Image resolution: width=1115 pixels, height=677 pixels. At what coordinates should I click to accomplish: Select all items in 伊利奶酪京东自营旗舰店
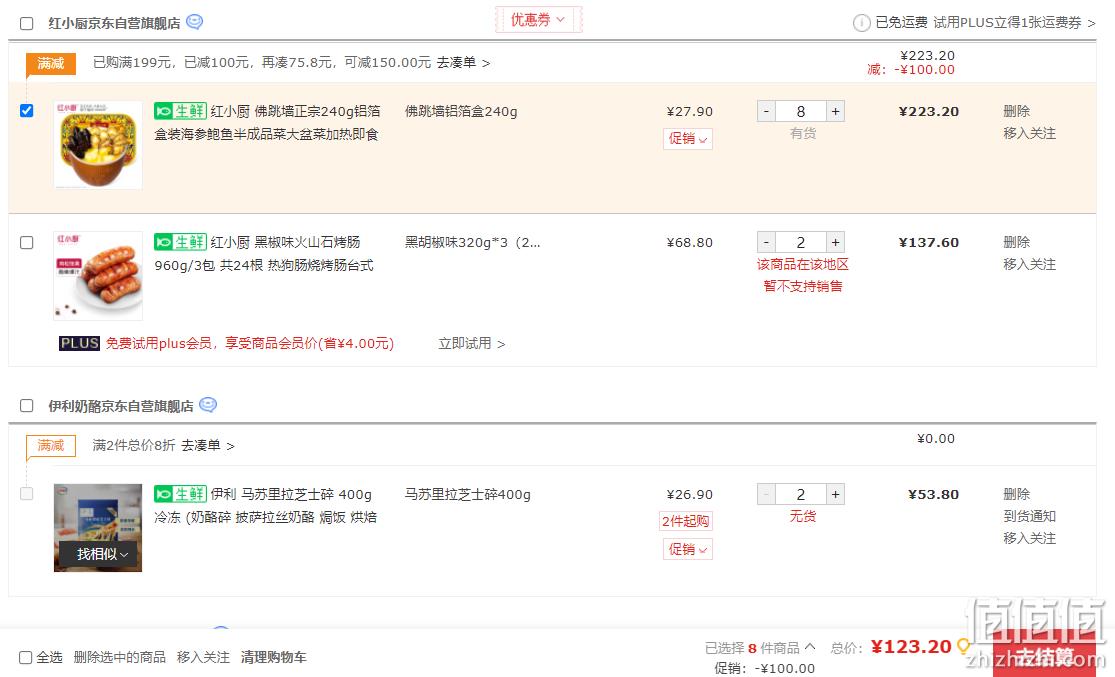26,405
